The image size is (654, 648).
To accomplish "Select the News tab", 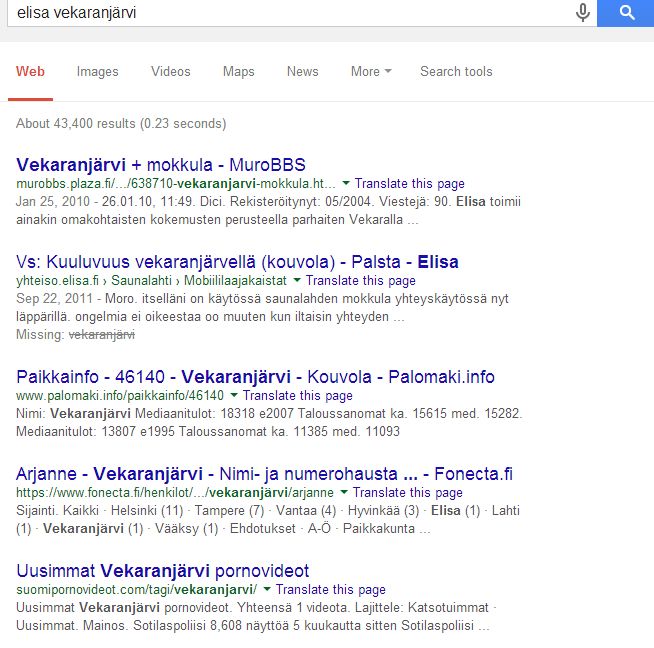I will pos(302,71).
